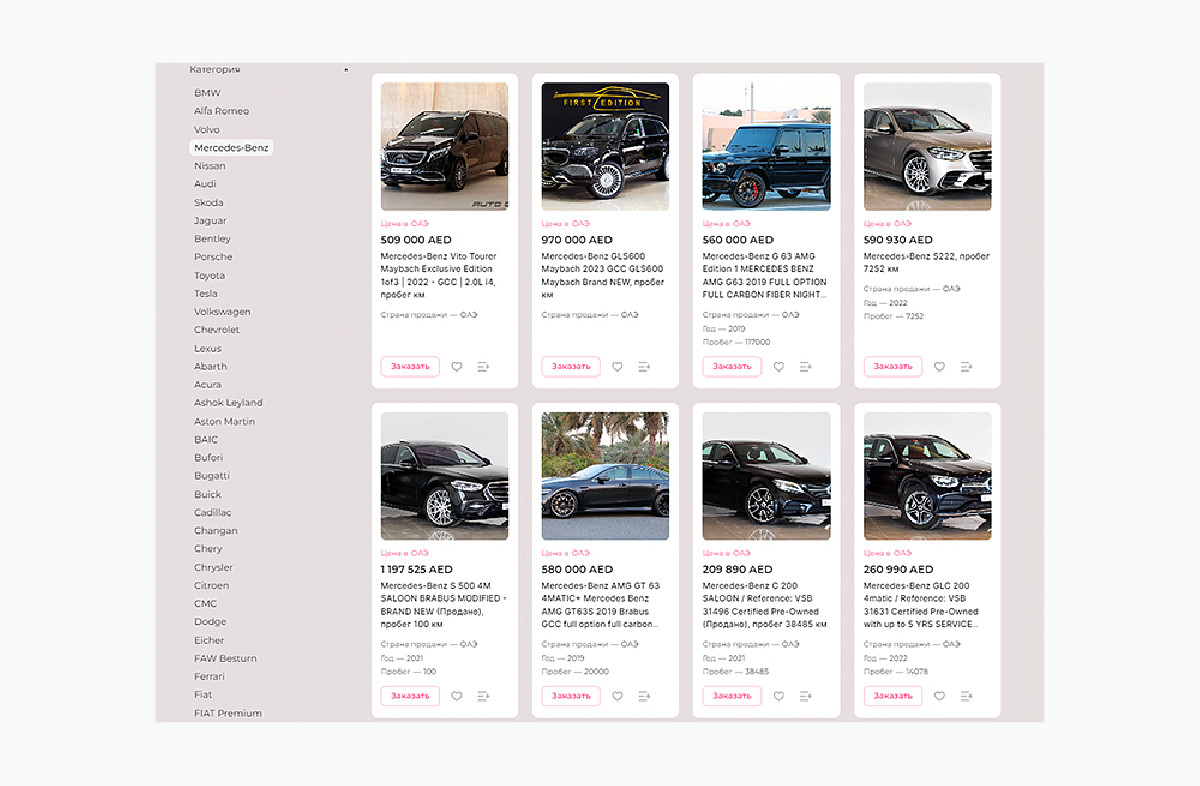Mark the C 200 Saloon as favorite
1200x786 pixels.
click(778, 696)
